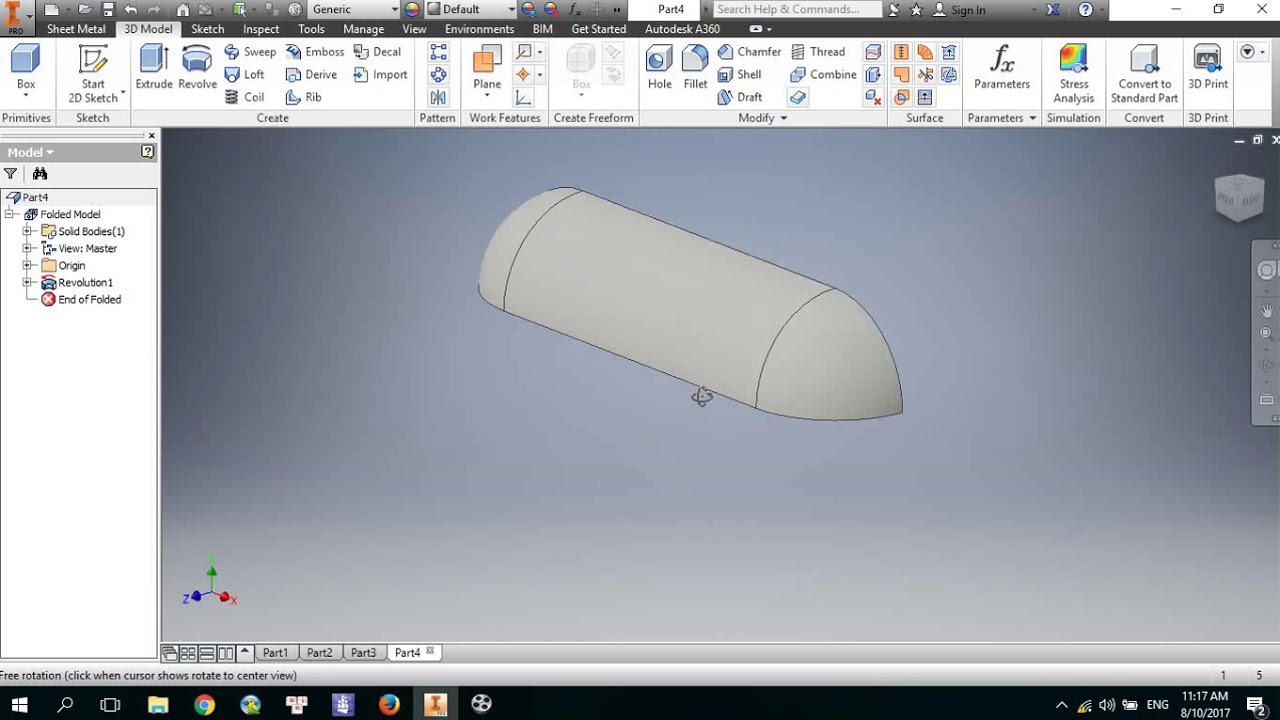The image size is (1280, 720).
Task: Select the Extrude tool
Action: [x=154, y=68]
